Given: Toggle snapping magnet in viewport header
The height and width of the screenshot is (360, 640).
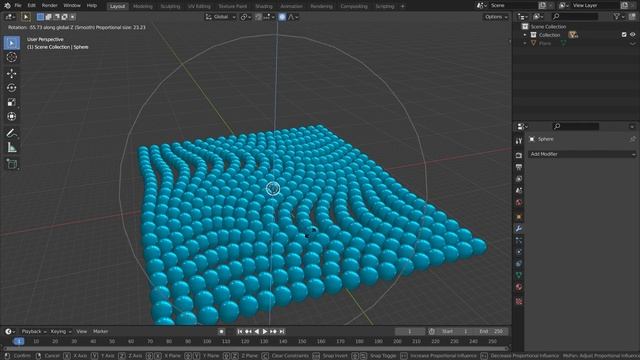Looking at the screenshot, I should pos(258,17).
